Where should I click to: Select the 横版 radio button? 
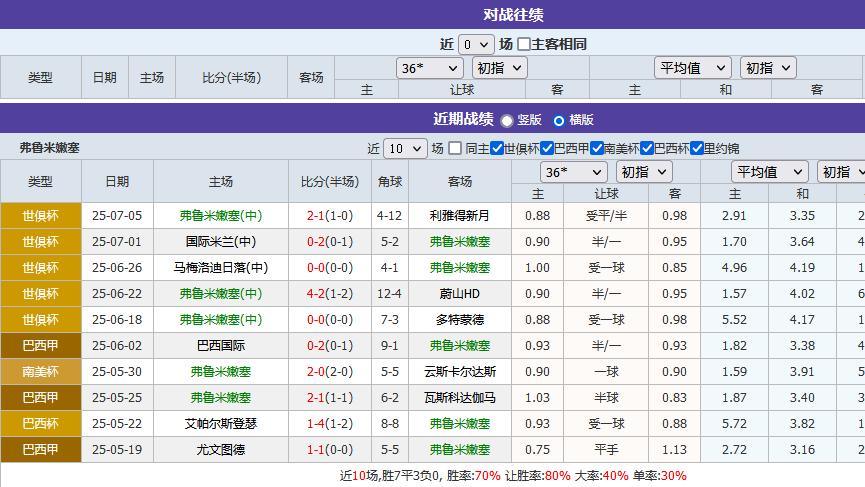pos(559,120)
